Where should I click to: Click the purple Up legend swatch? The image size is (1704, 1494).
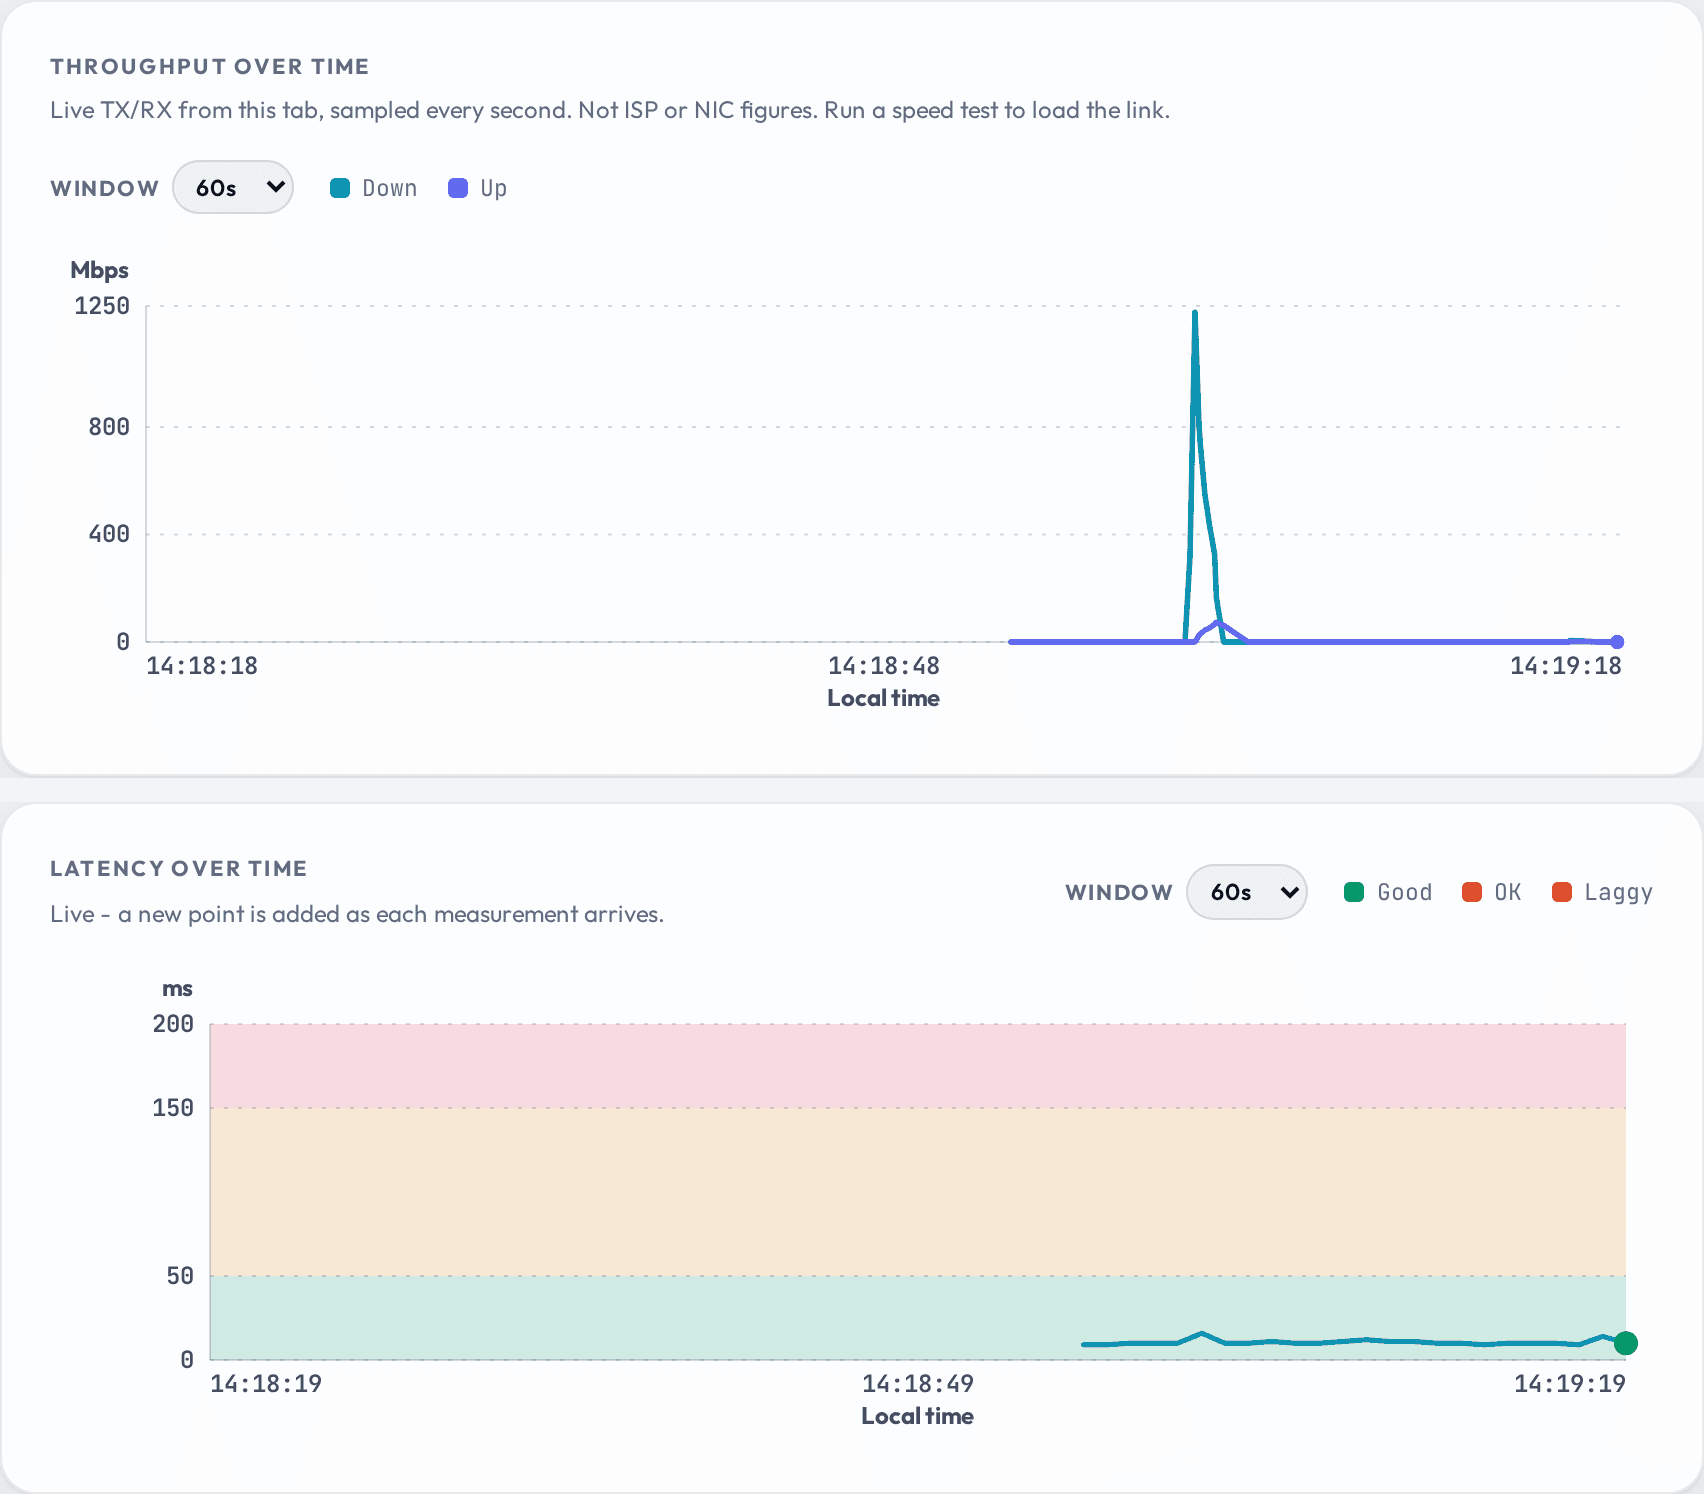point(458,188)
